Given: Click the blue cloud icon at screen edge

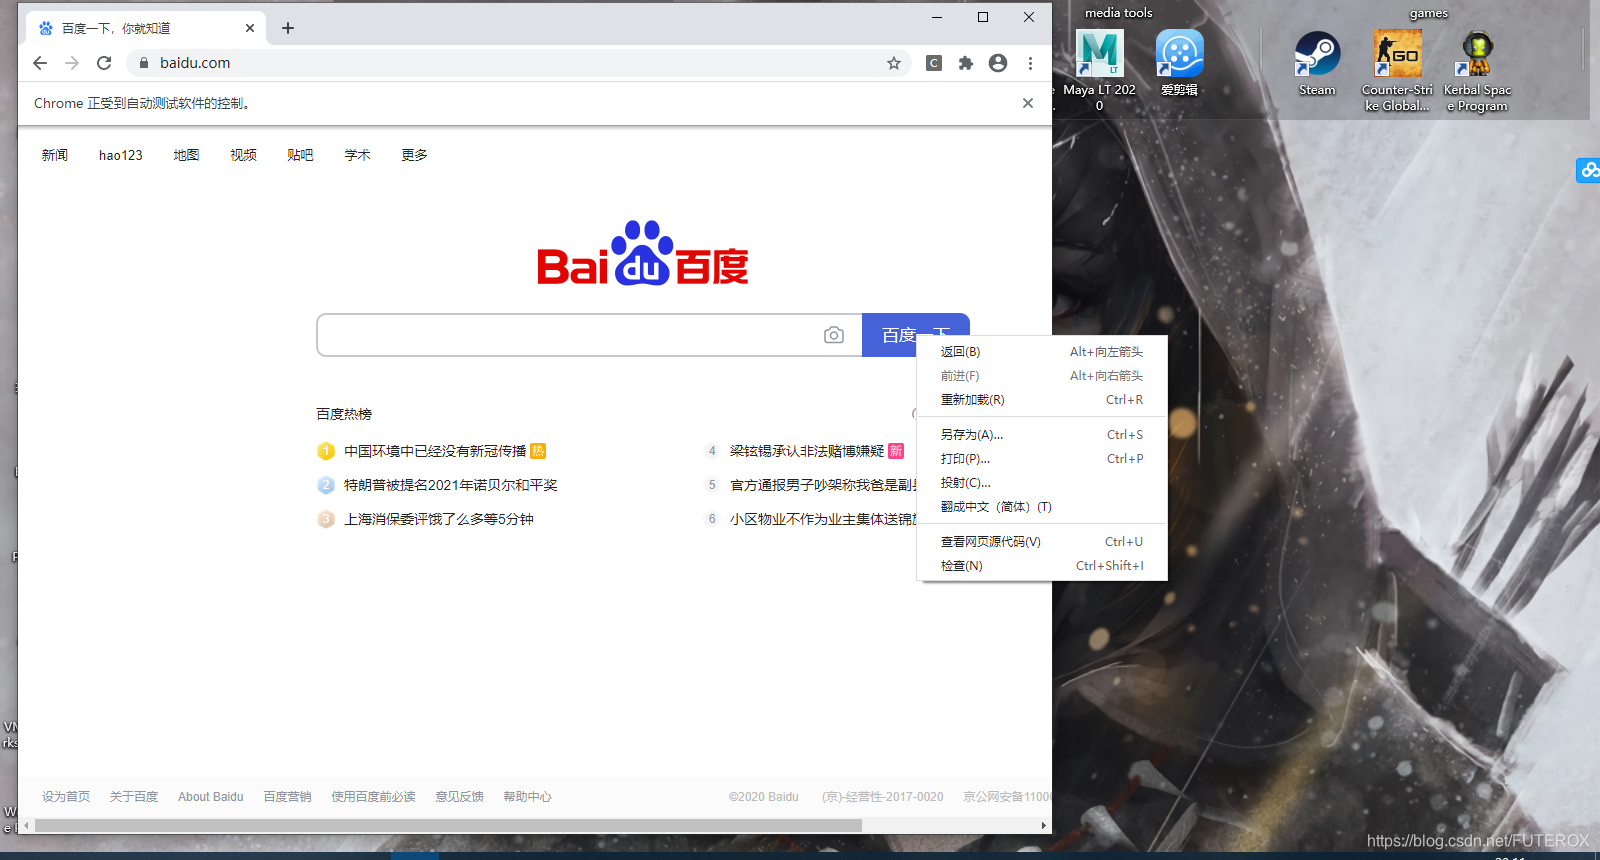Looking at the screenshot, I should 1588,170.
